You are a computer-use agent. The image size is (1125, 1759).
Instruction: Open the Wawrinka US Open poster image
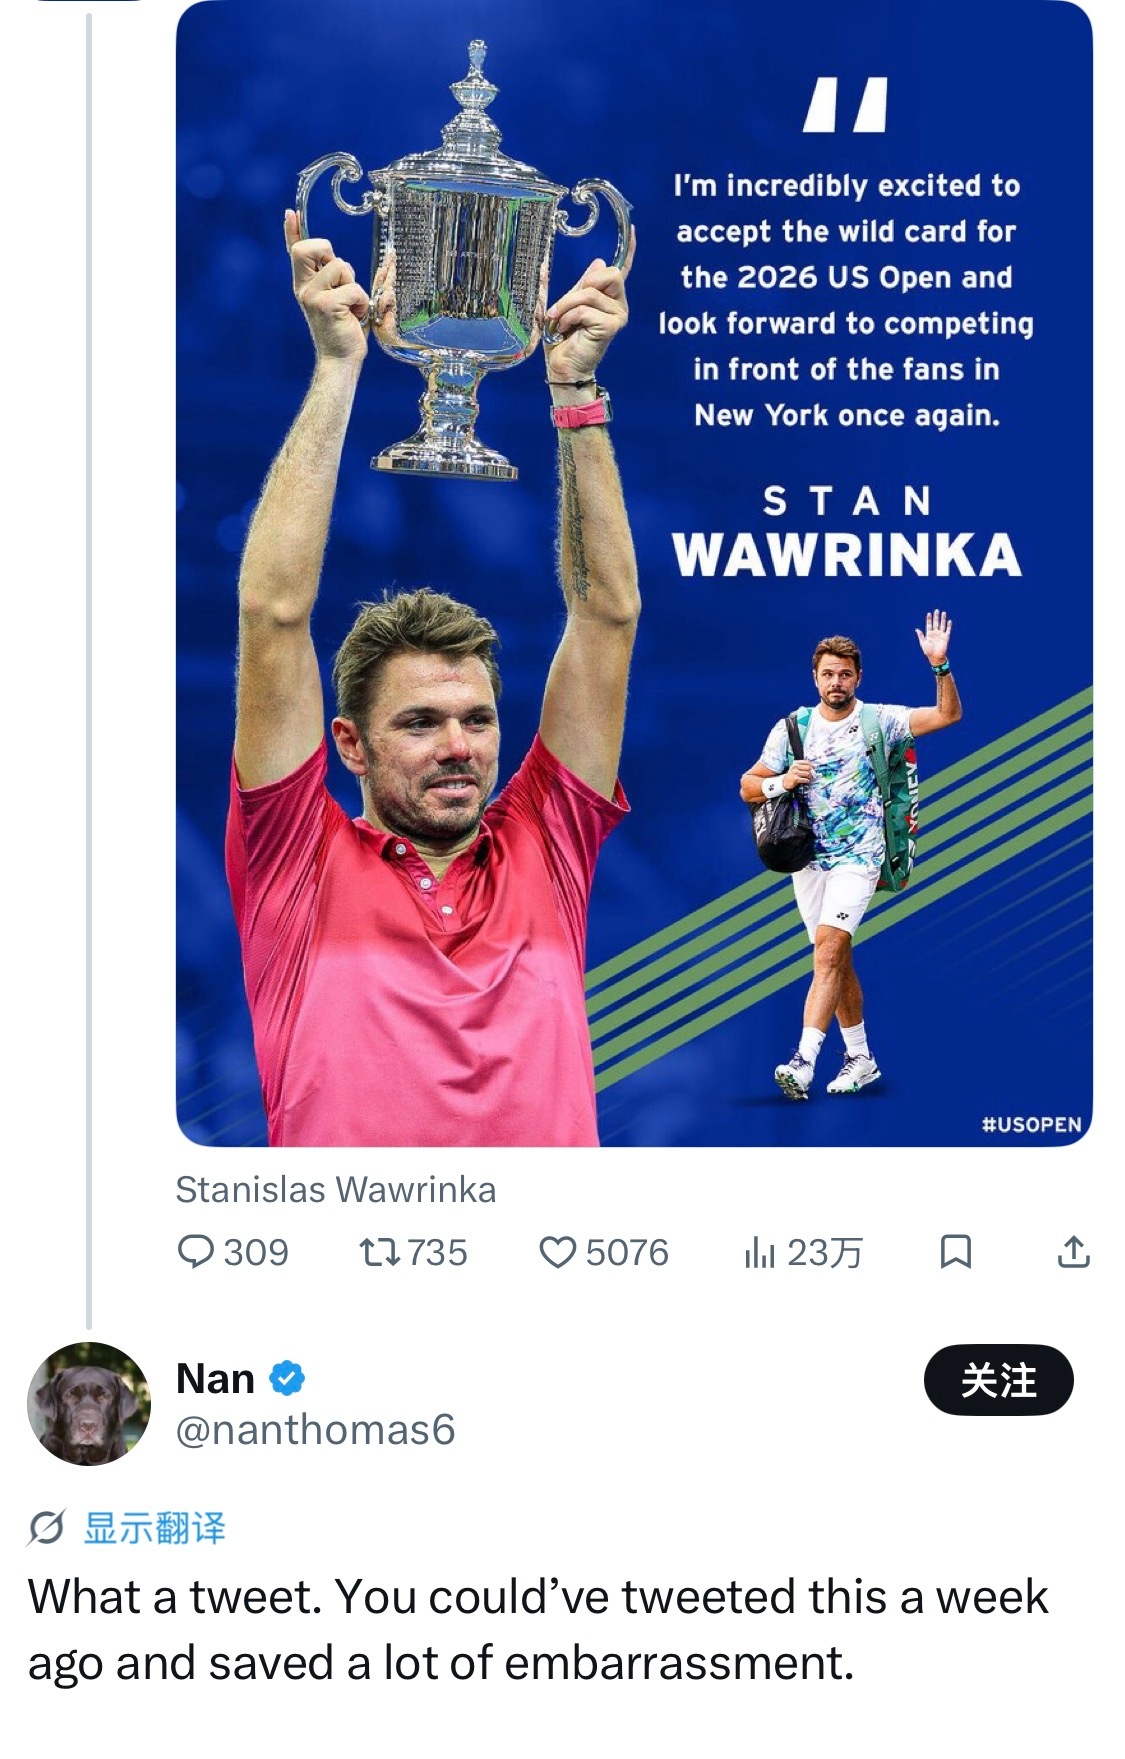click(x=634, y=574)
